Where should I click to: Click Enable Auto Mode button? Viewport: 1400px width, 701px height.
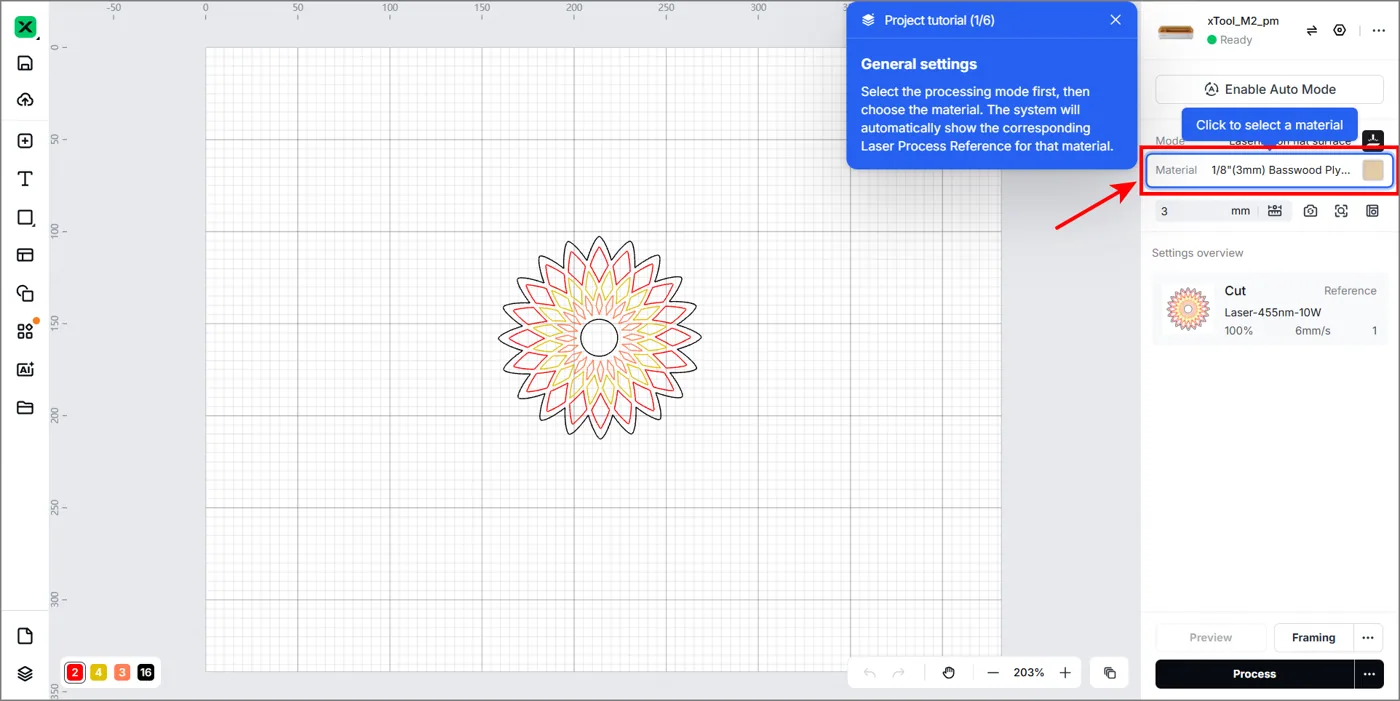click(1270, 89)
